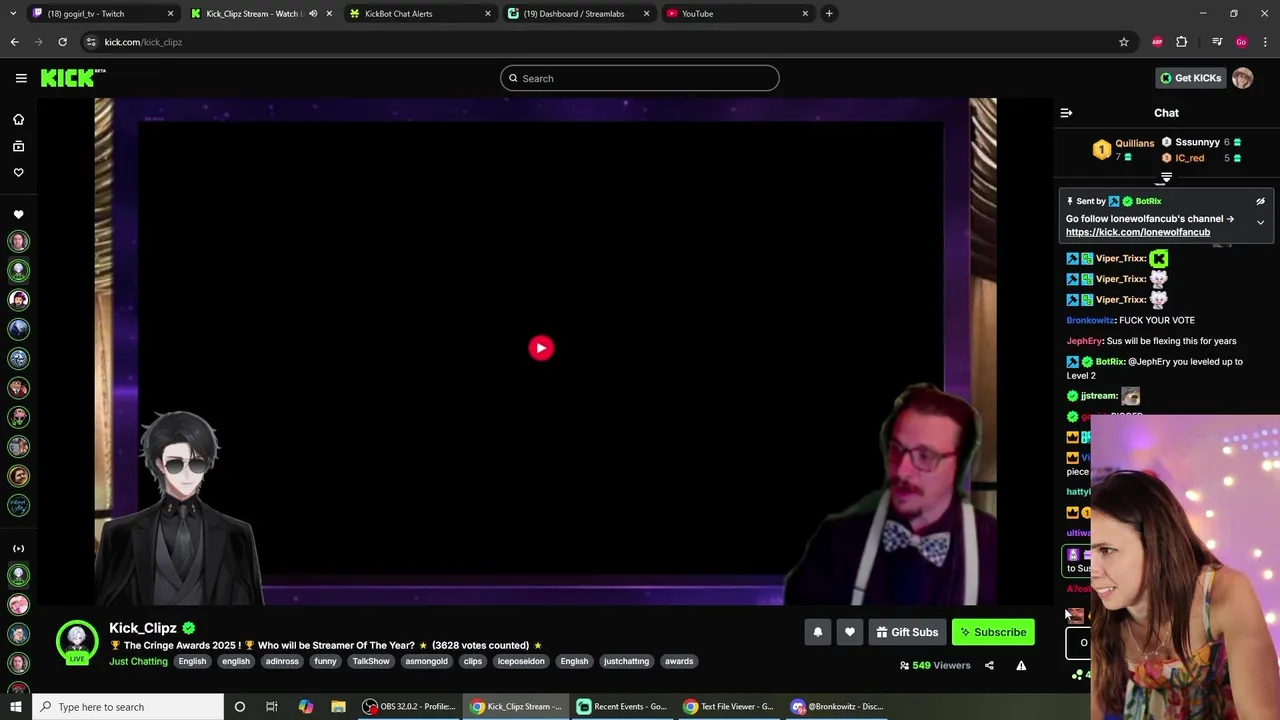
Task: View site information icon in address bar
Action: 91,42
